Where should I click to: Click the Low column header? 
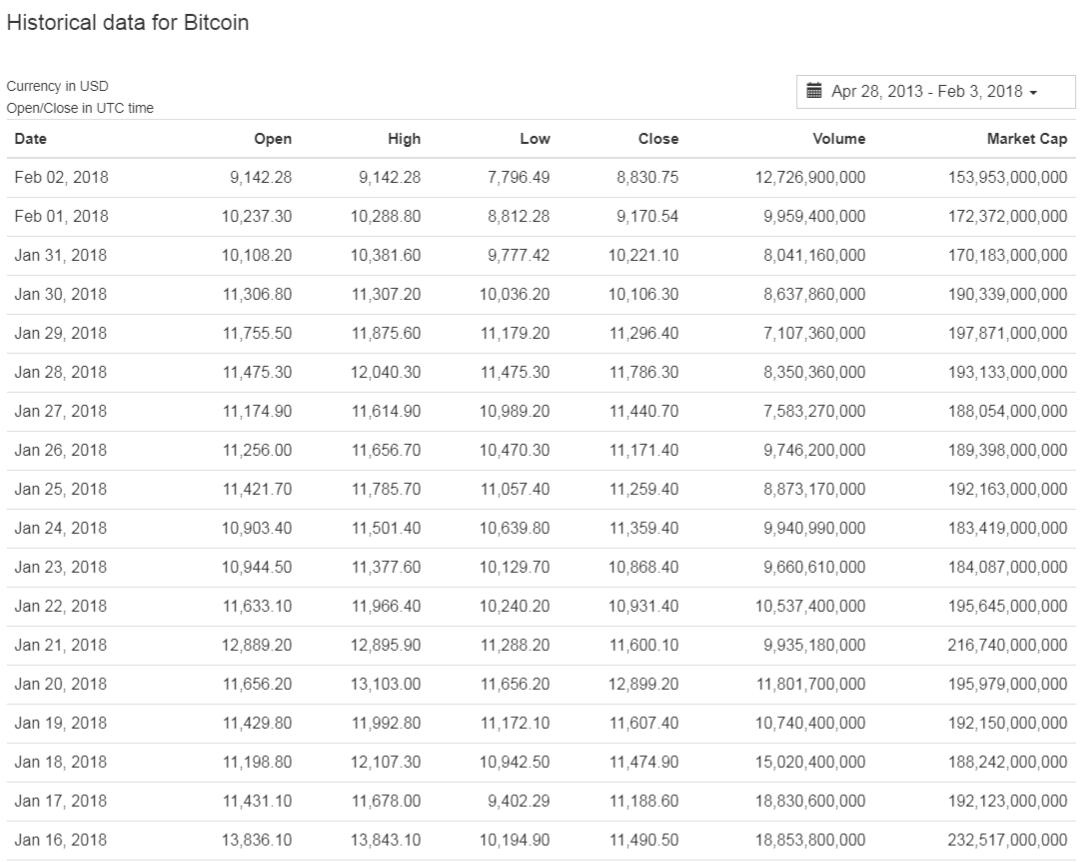534,139
